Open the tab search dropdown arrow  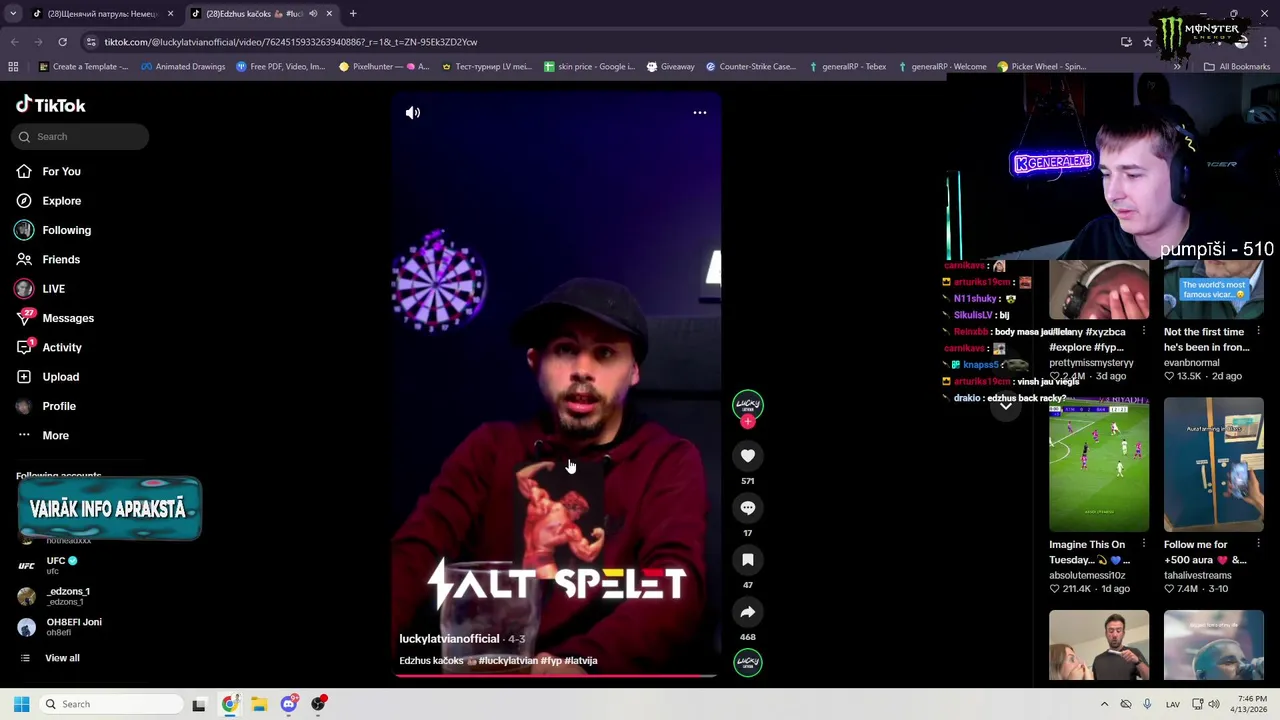pos(13,14)
